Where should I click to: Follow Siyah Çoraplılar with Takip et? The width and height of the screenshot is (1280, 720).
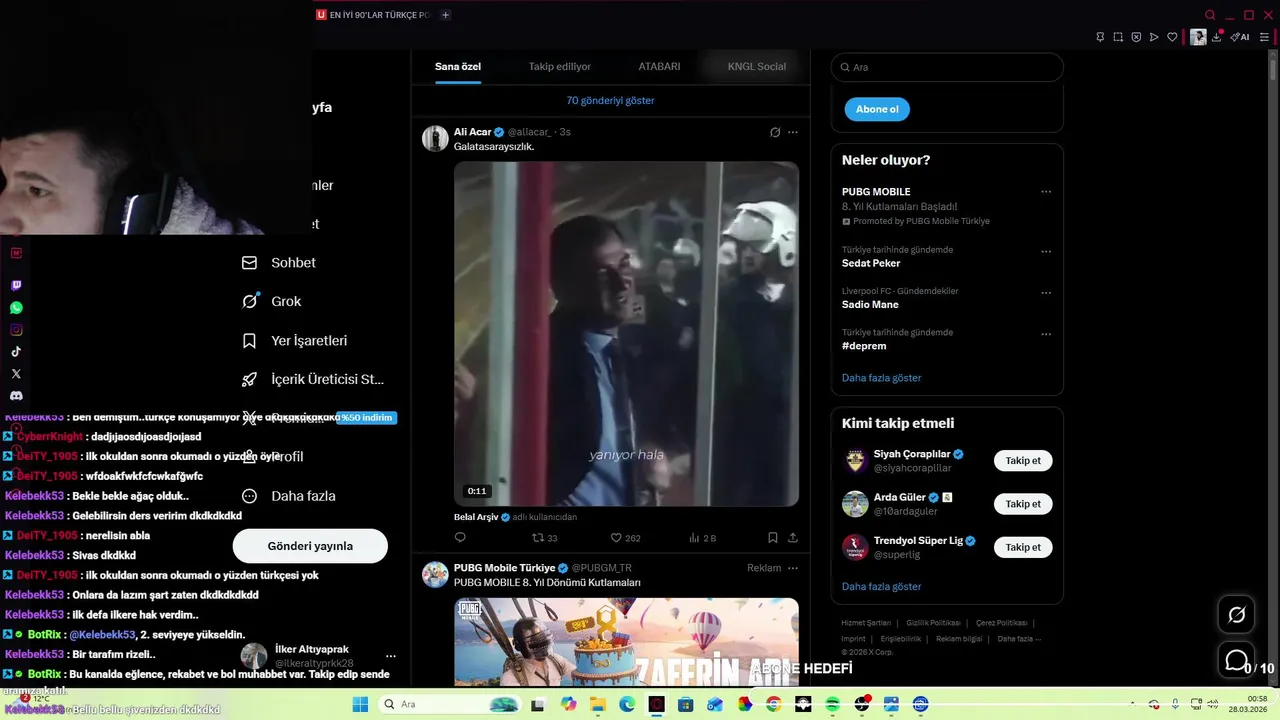[1023, 461]
